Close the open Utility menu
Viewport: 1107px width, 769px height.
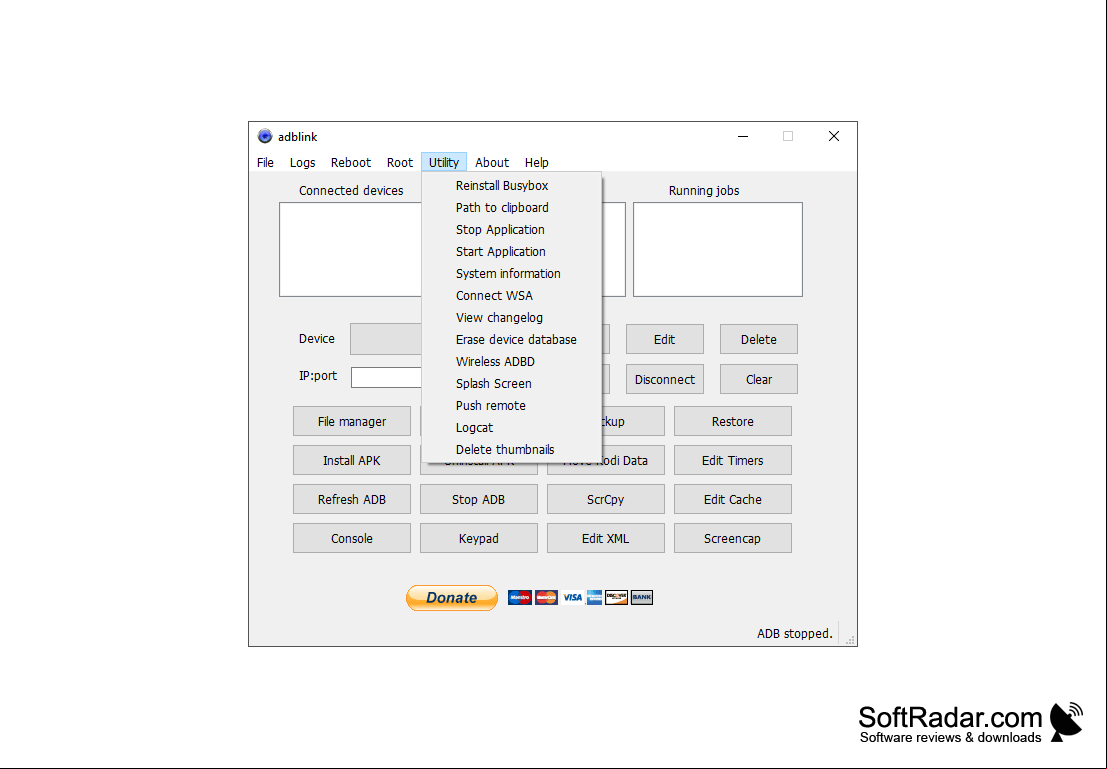click(x=444, y=162)
